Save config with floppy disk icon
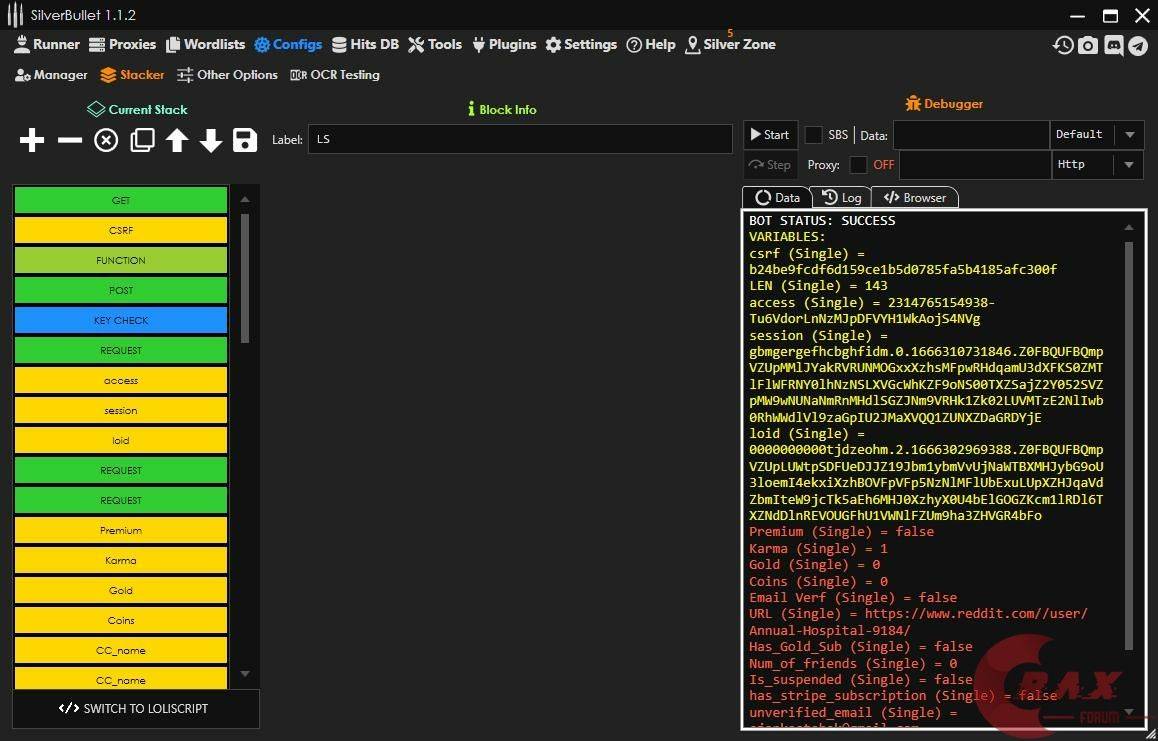This screenshot has width=1158, height=741. click(x=245, y=140)
